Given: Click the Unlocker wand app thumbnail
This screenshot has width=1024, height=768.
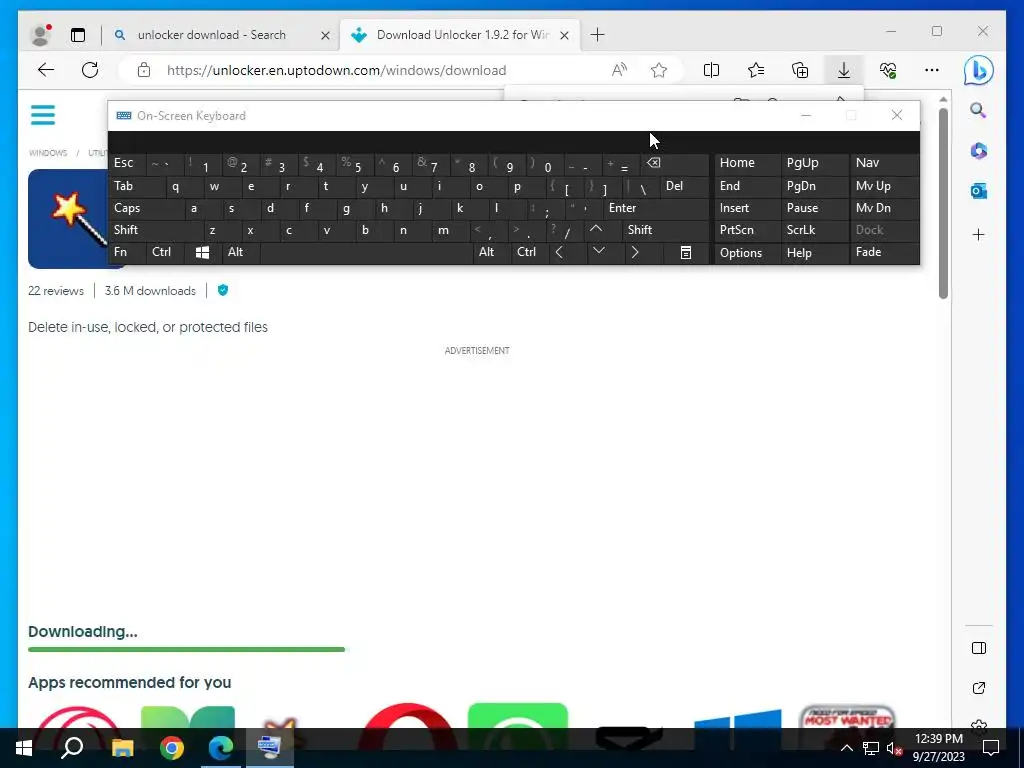Looking at the screenshot, I should (67, 219).
